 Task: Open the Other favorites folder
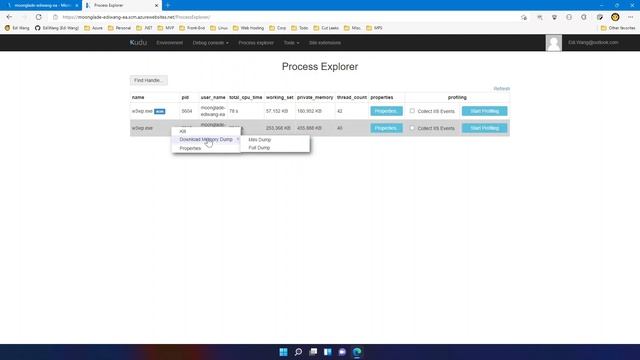tap(618, 28)
